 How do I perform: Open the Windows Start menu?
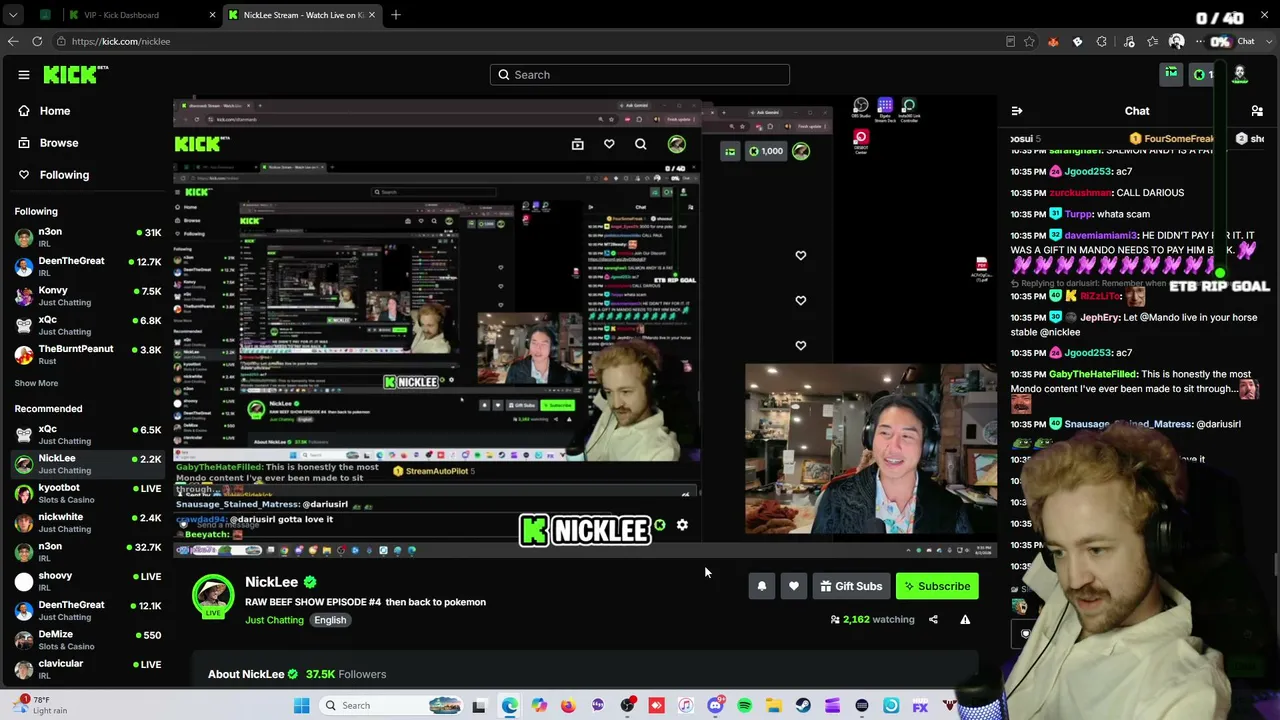click(302, 706)
